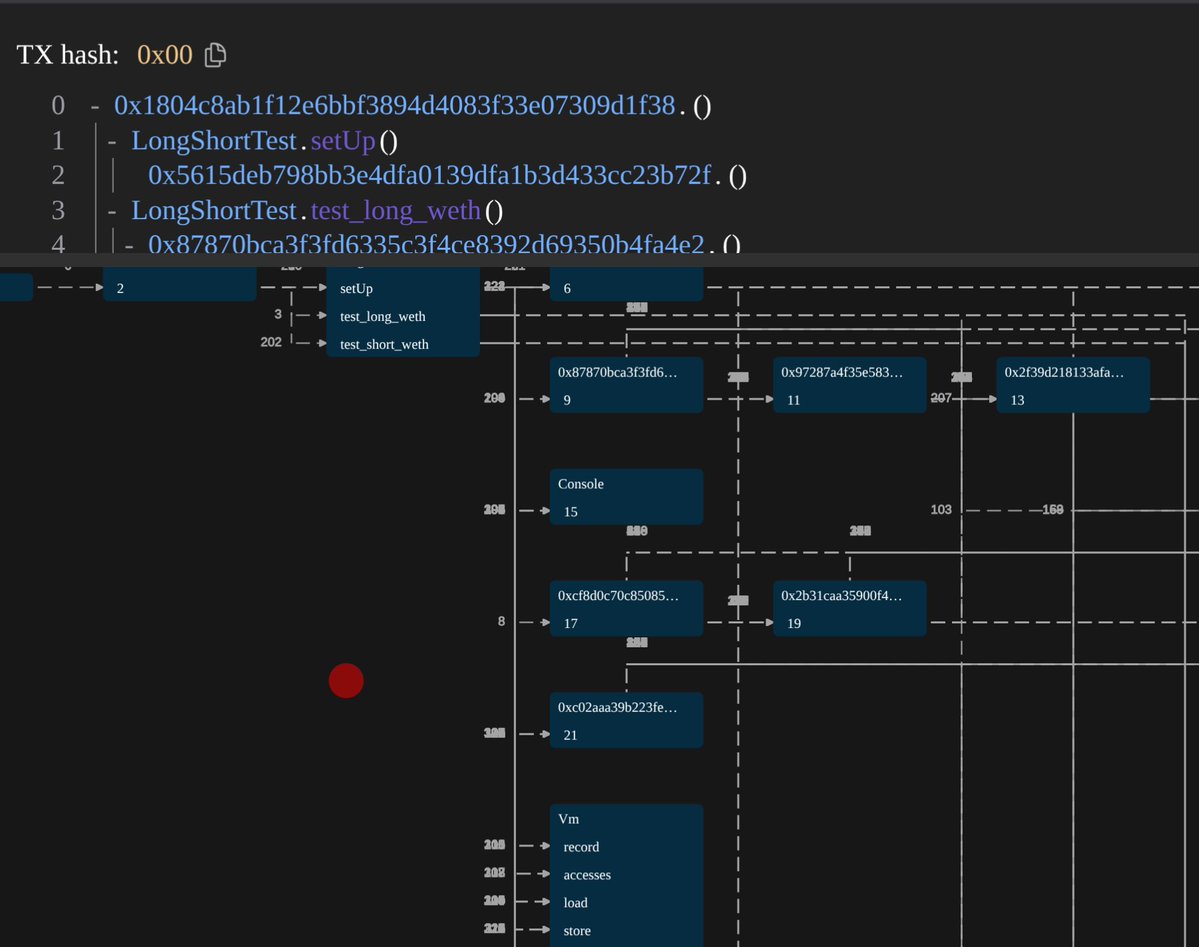Click the red circle marker on the canvas
Image resolution: width=1199 pixels, height=947 pixels.
click(346, 681)
